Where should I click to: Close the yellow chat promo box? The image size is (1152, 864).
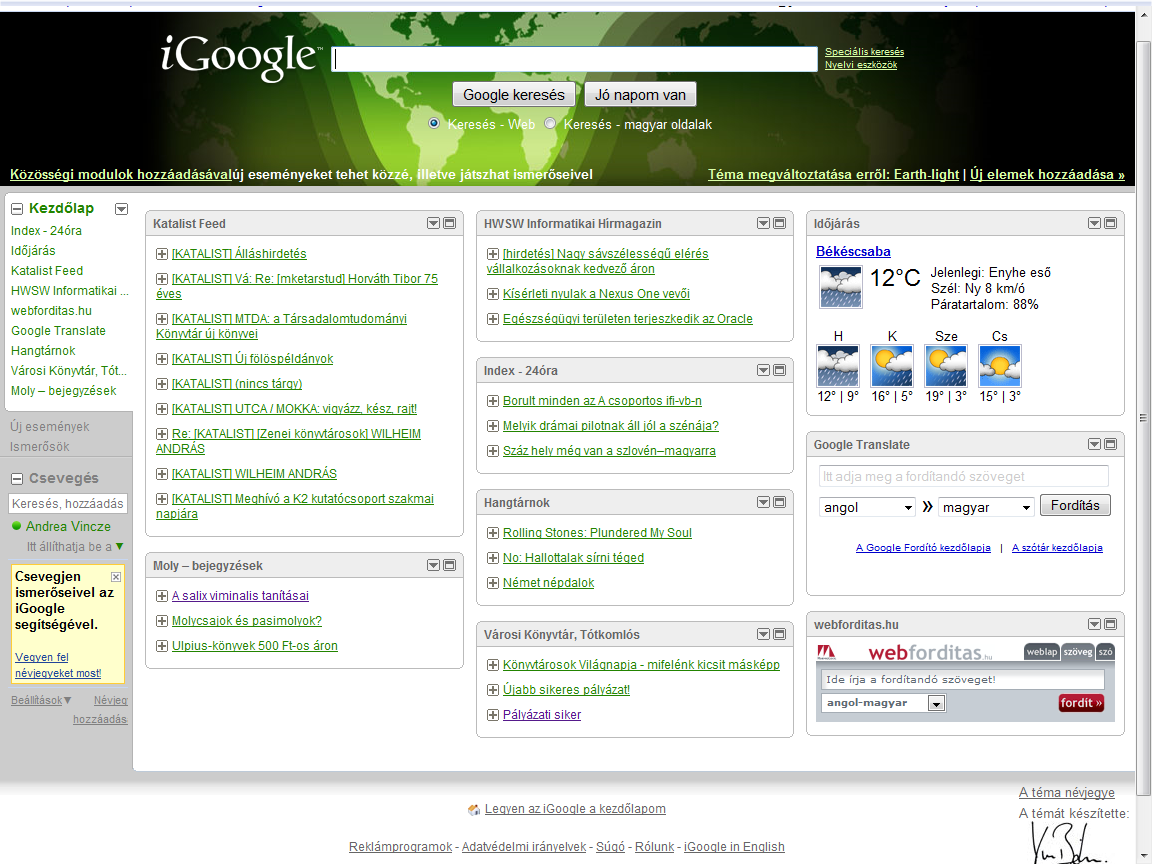115,577
